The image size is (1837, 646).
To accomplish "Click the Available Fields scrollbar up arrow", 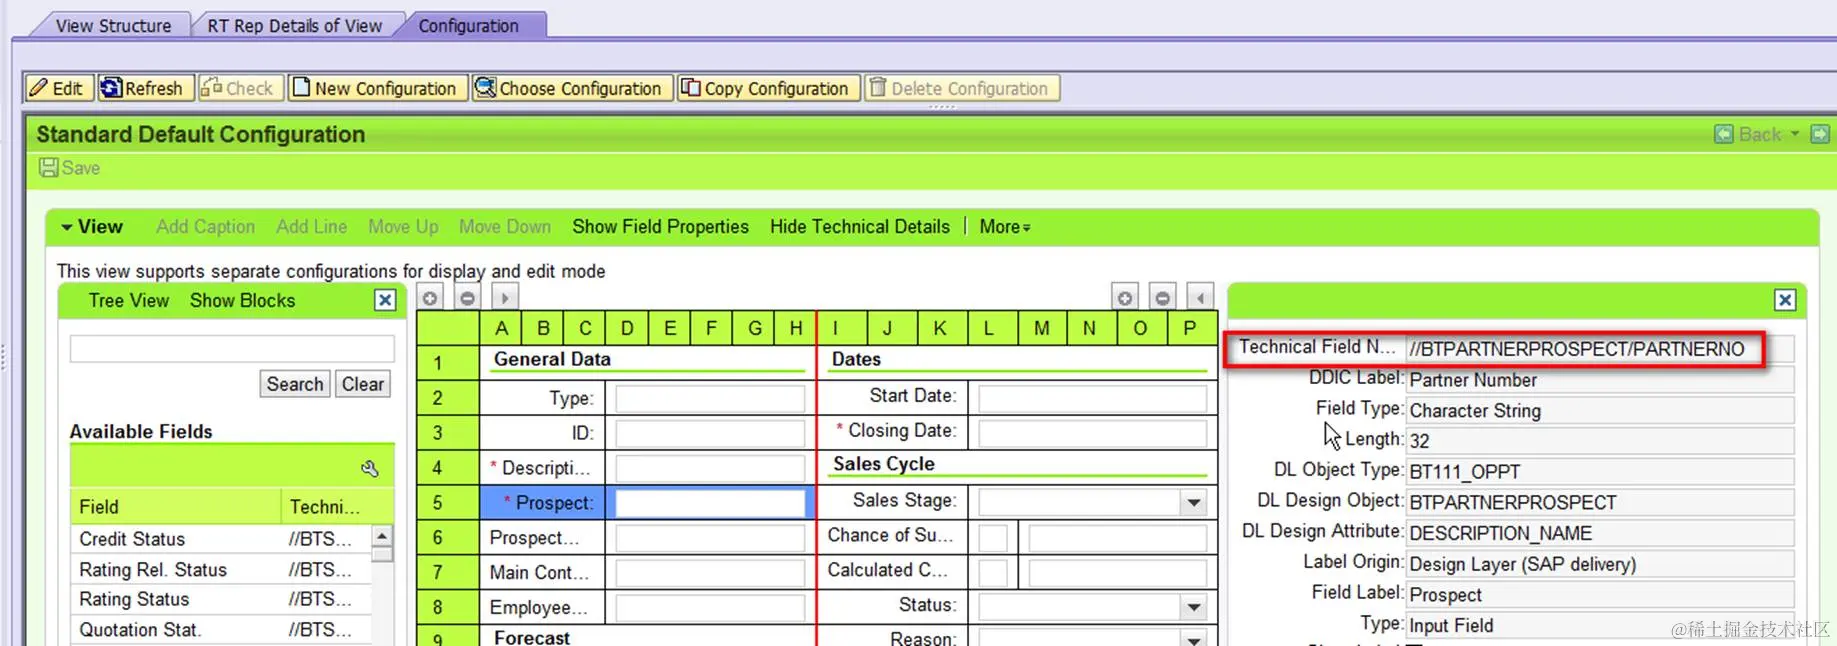I will (x=382, y=536).
